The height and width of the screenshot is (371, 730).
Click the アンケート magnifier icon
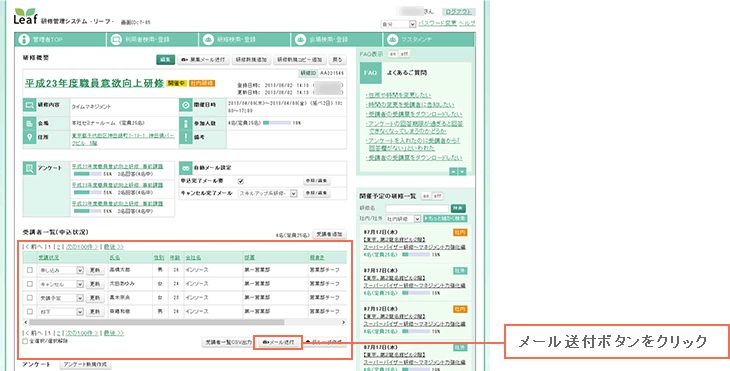pyautogui.click(x=29, y=168)
